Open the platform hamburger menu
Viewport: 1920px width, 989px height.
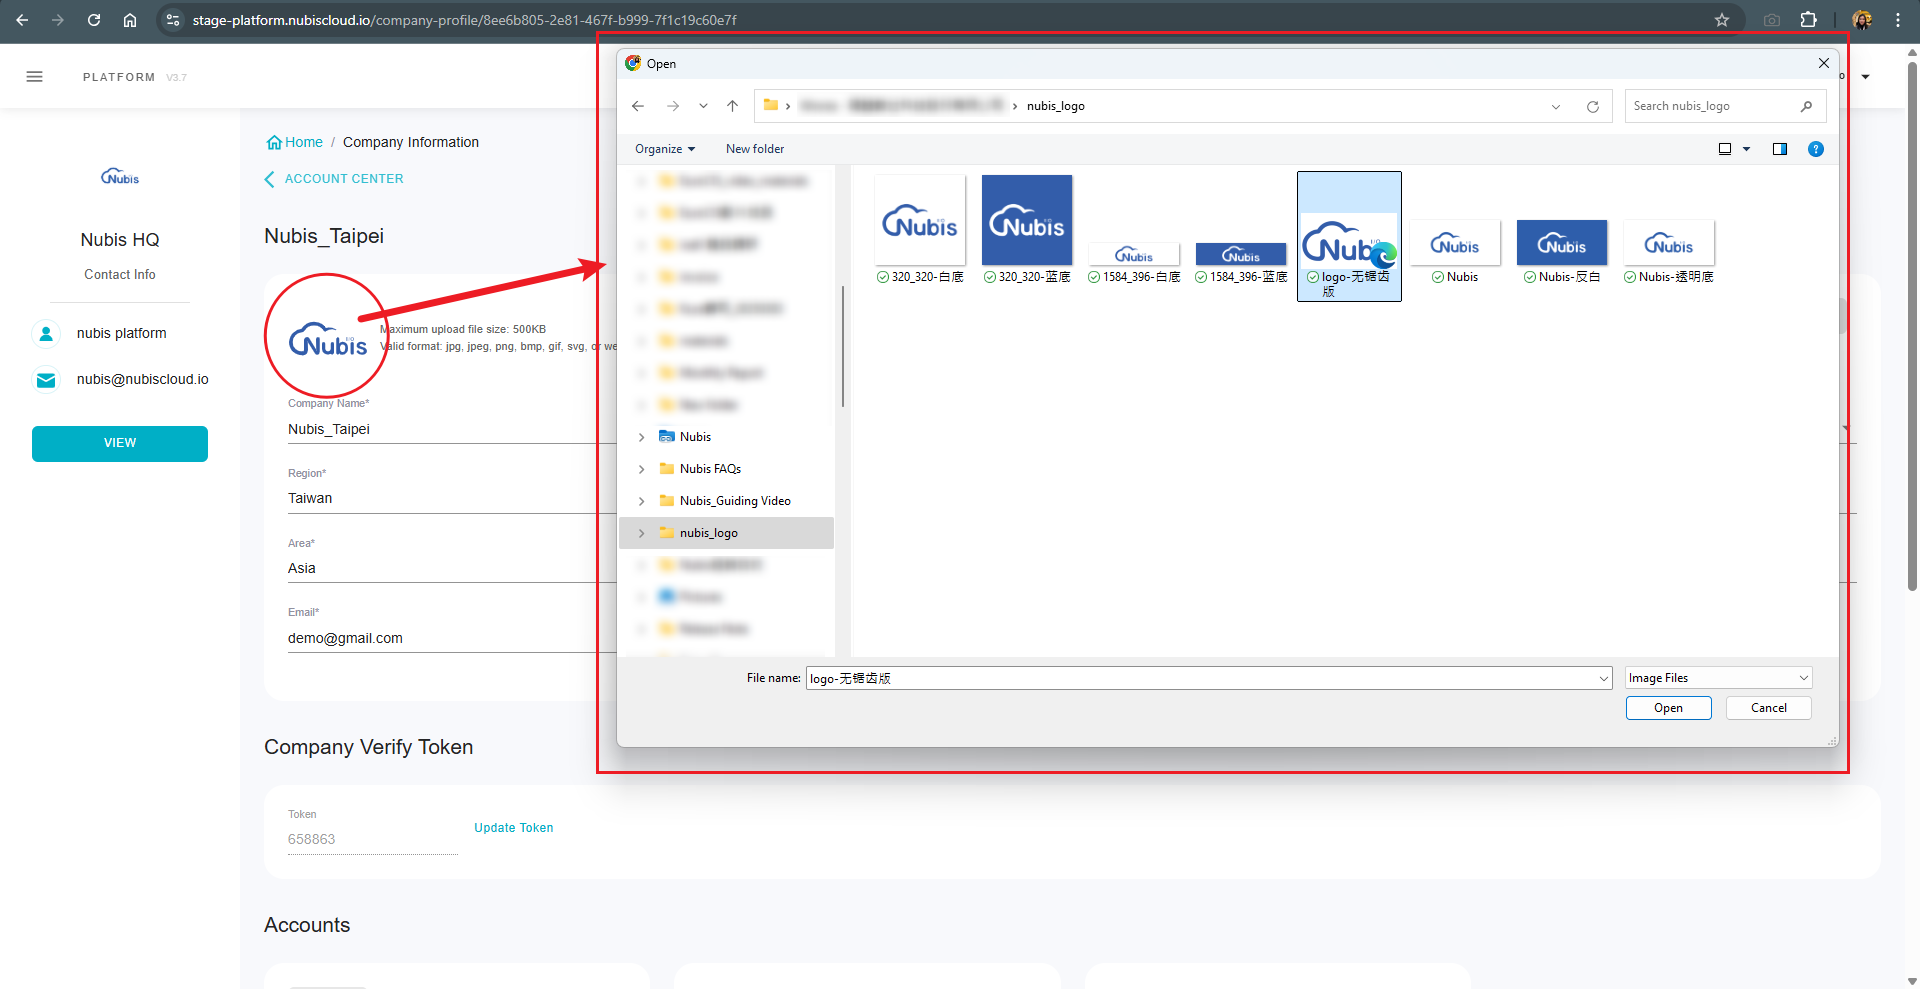[35, 77]
